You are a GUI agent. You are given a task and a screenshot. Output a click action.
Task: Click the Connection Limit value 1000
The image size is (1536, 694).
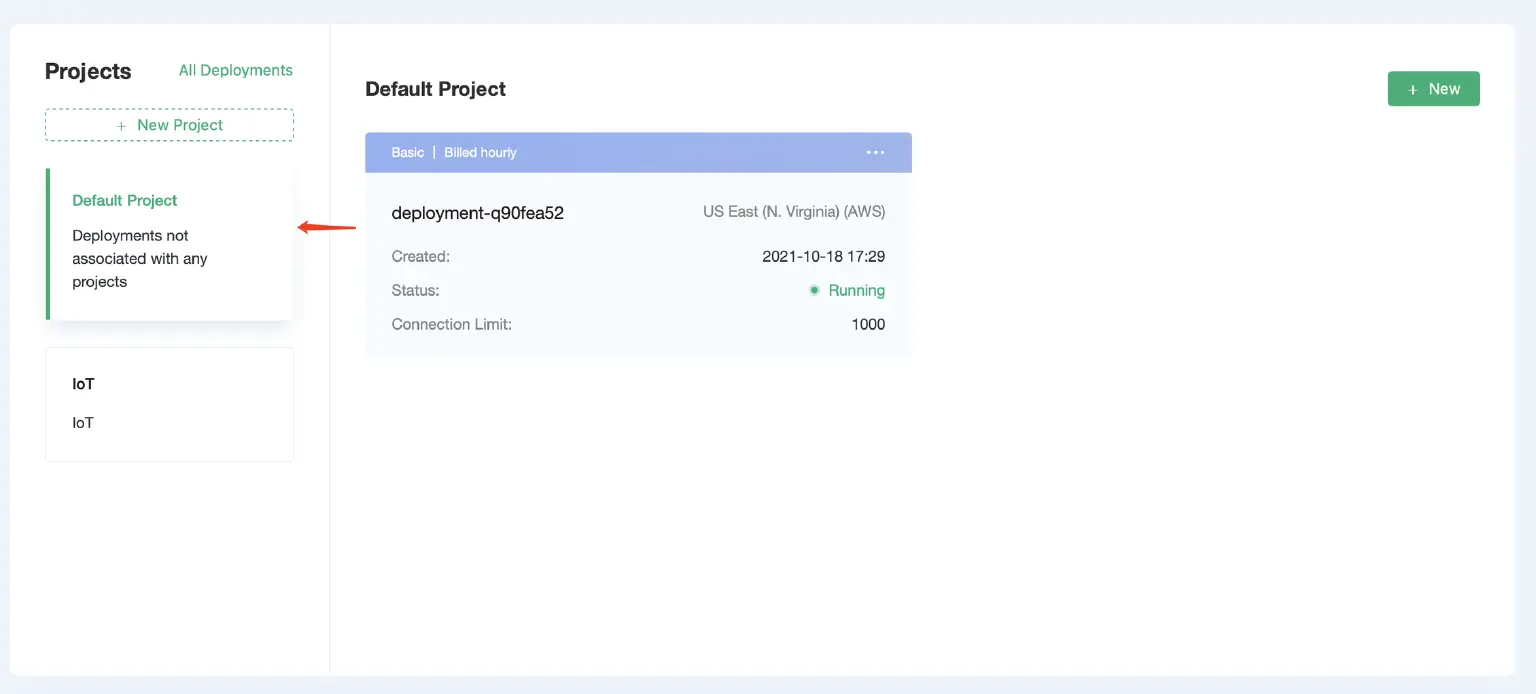pyautogui.click(x=870, y=324)
